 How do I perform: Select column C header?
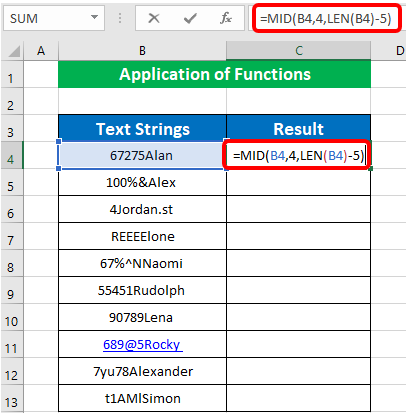click(298, 51)
